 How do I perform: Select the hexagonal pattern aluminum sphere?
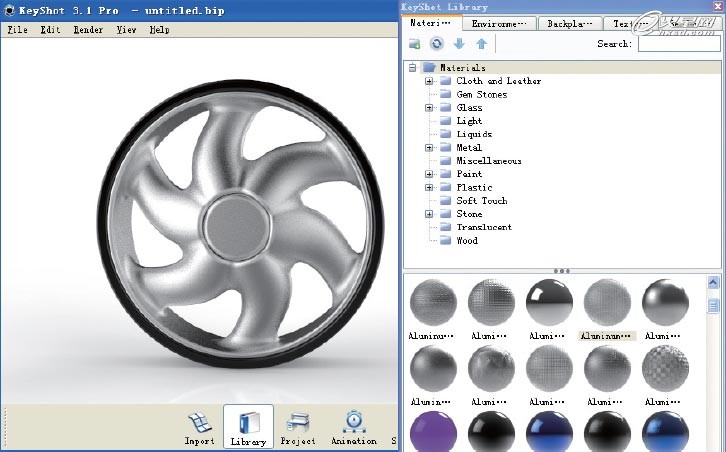(x=665, y=369)
